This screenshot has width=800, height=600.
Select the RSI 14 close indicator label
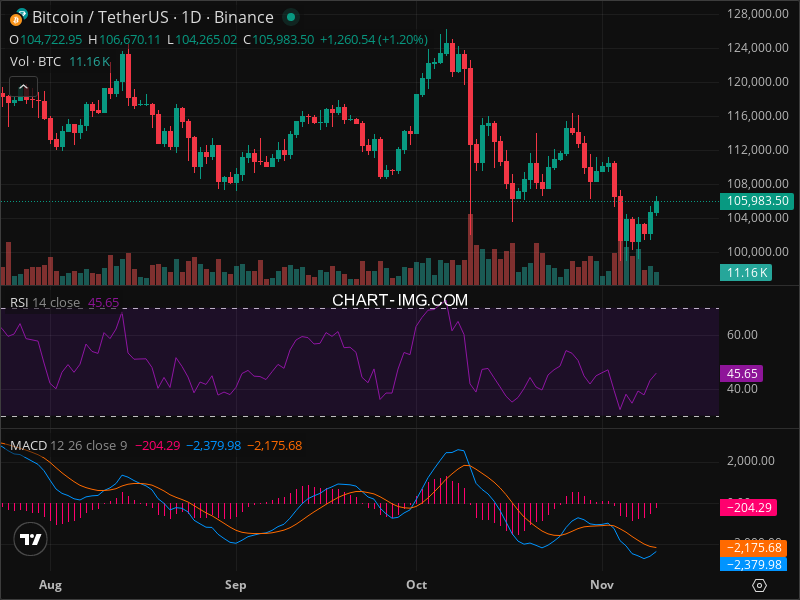click(46, 302)
